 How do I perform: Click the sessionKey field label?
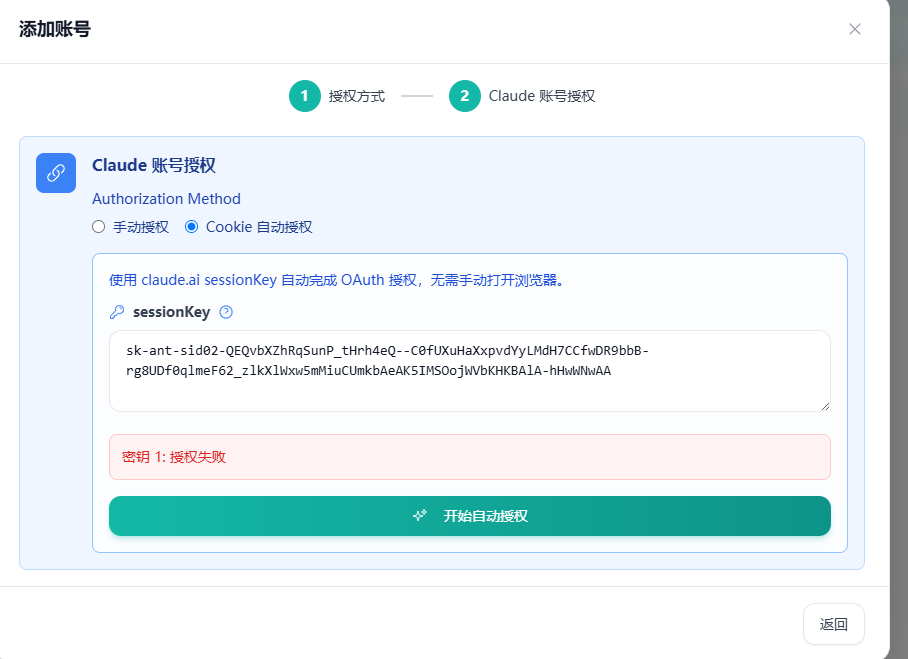[171, 312]
